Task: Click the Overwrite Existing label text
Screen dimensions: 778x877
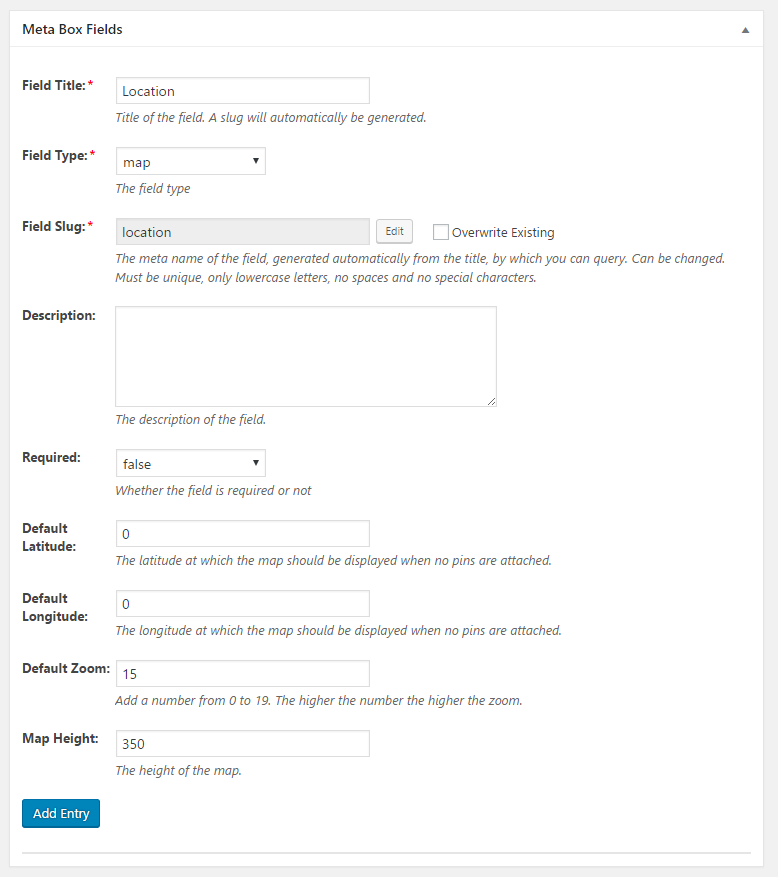Action: 503,232
